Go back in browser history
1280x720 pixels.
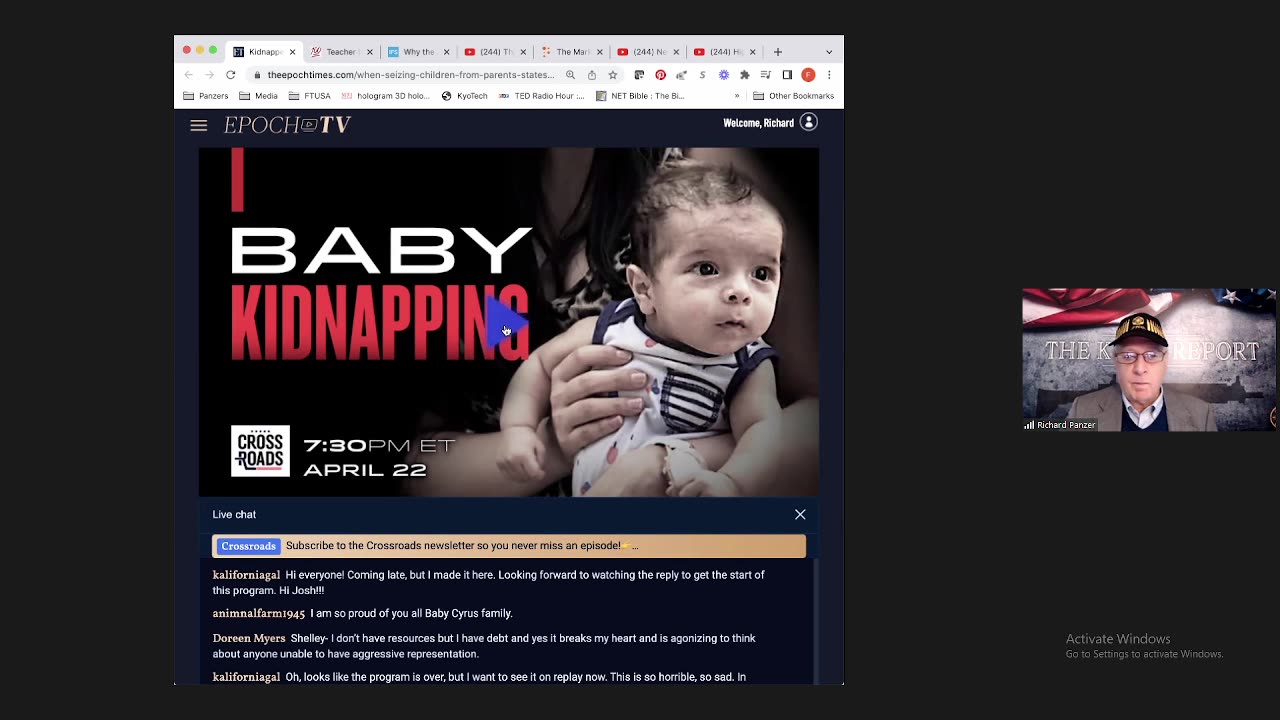coord(188,75)
